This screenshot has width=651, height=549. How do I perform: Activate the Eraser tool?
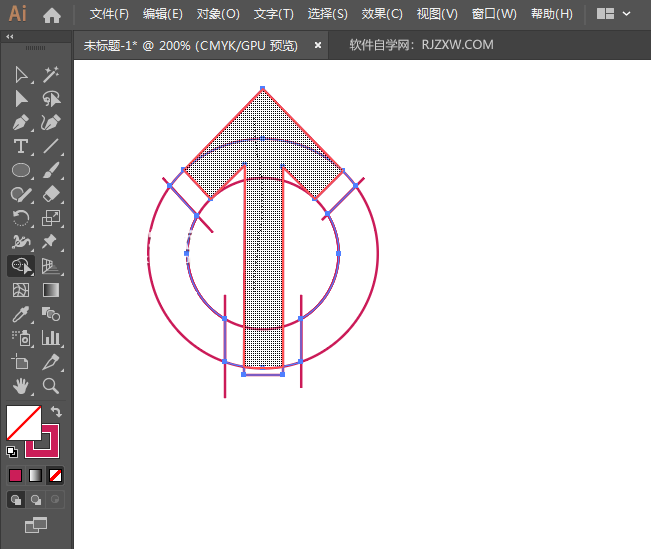pyautogui.click(x=51, y=194)
